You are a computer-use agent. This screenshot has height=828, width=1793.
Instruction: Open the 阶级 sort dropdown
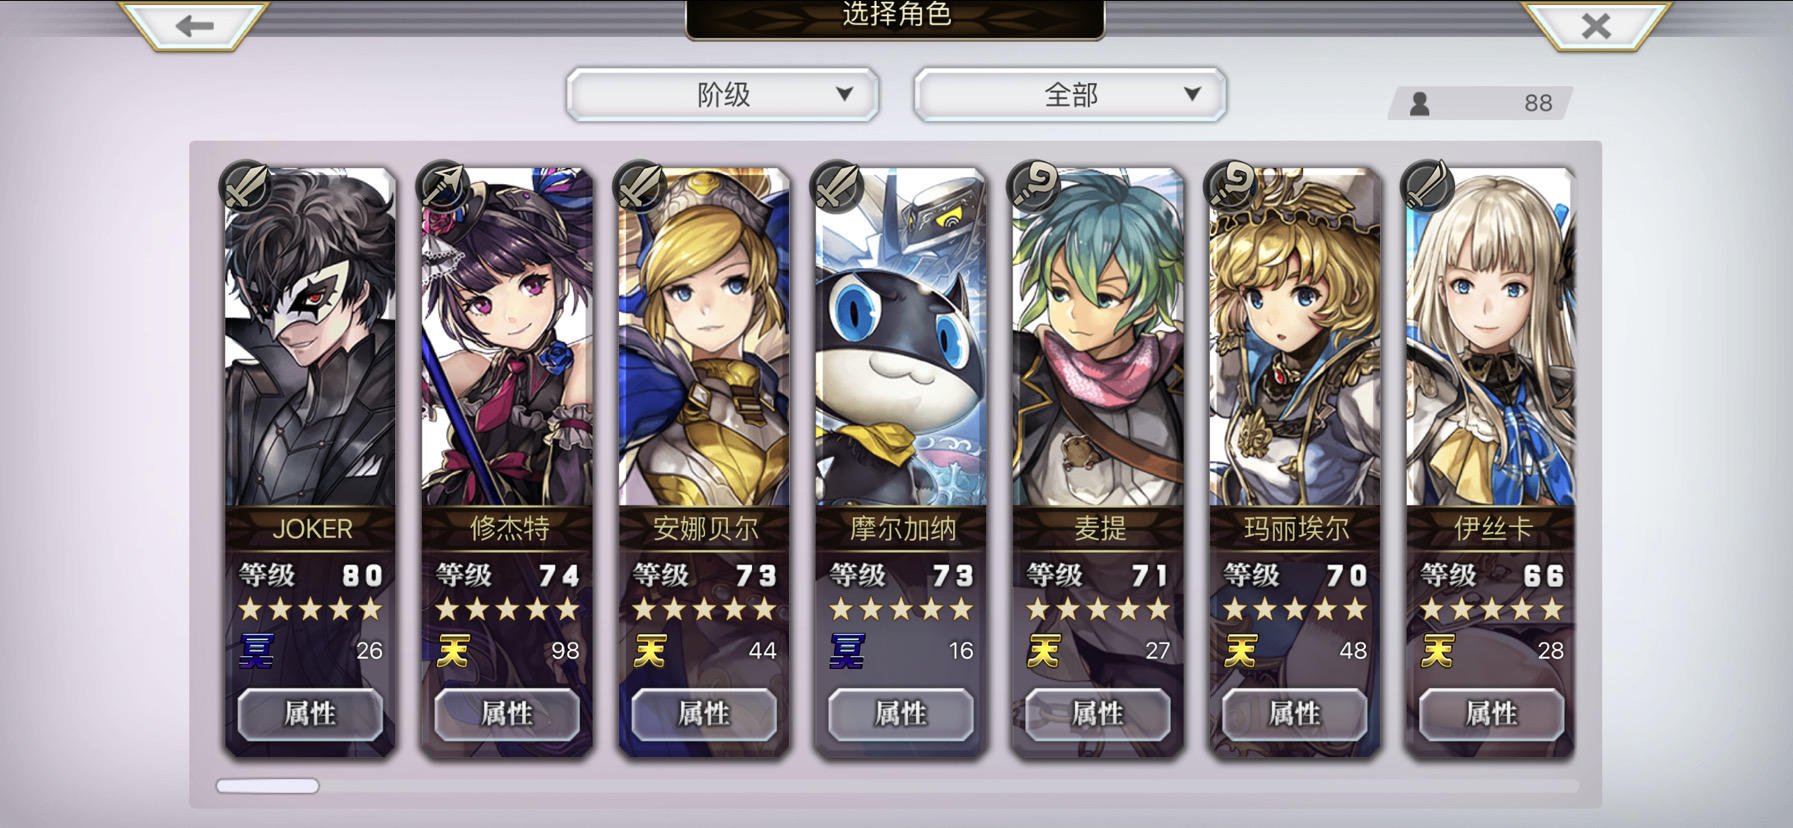[x=722, y=95]
